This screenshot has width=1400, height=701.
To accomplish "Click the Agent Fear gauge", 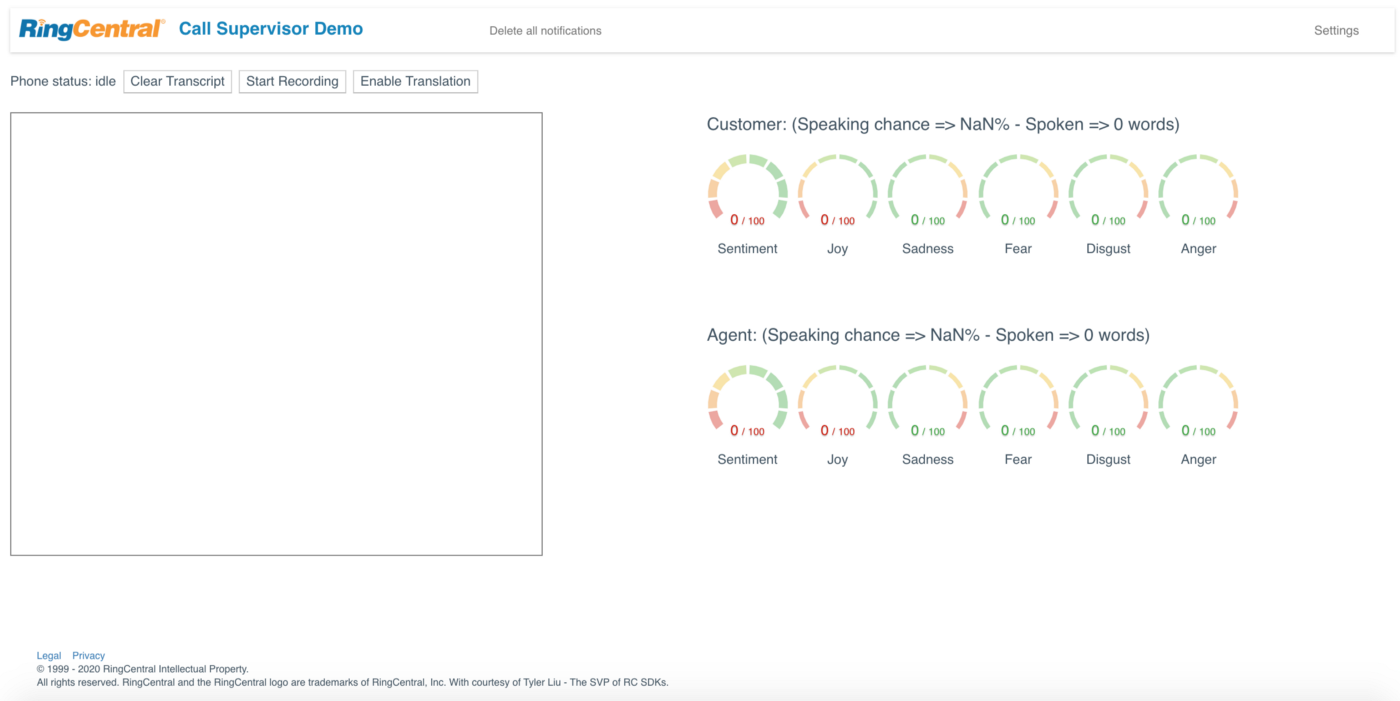I will point(1018,403).
